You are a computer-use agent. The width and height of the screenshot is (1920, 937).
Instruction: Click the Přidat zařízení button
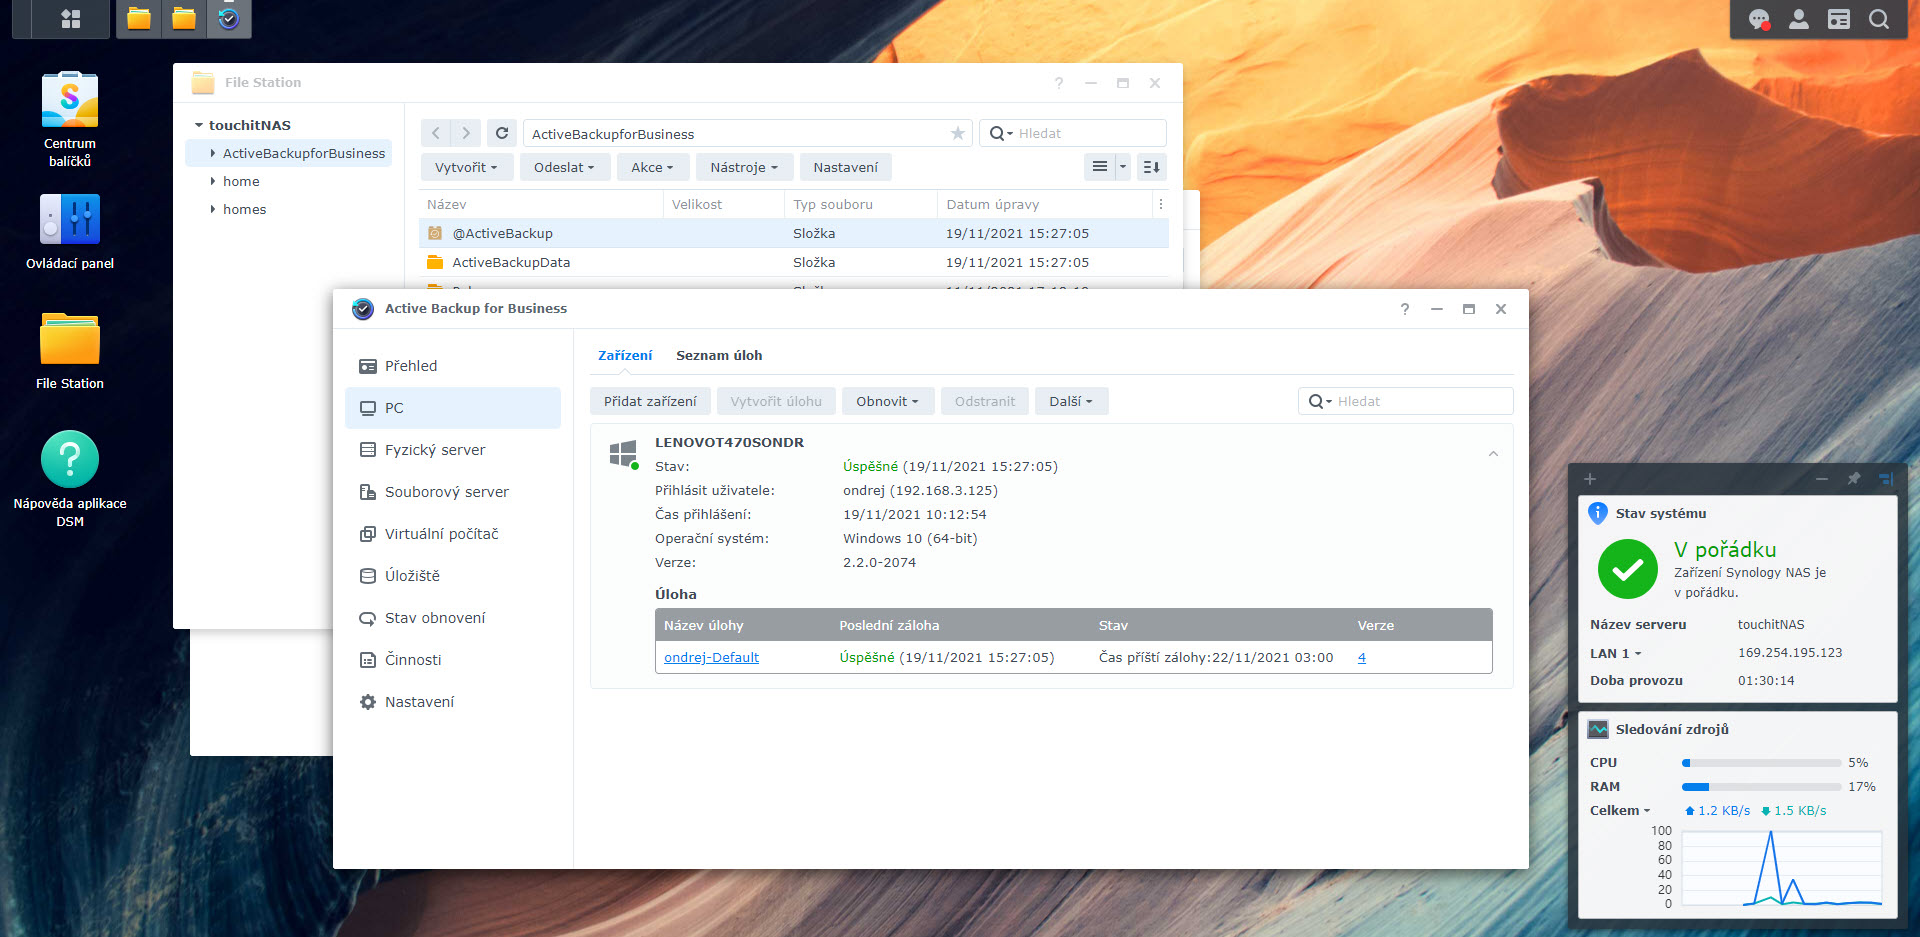pos(650,401)
